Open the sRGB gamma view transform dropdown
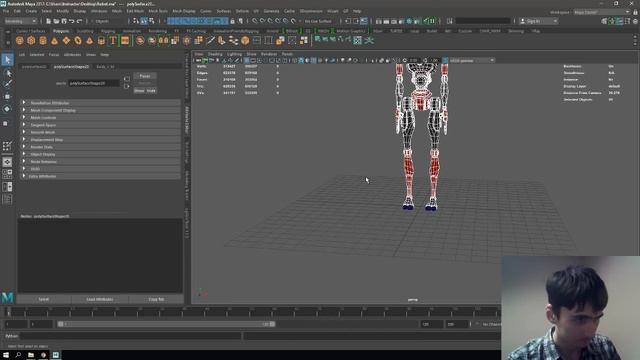Image resolution: width=640 pixels, height=360 pixels. click(x=472, y=60)
